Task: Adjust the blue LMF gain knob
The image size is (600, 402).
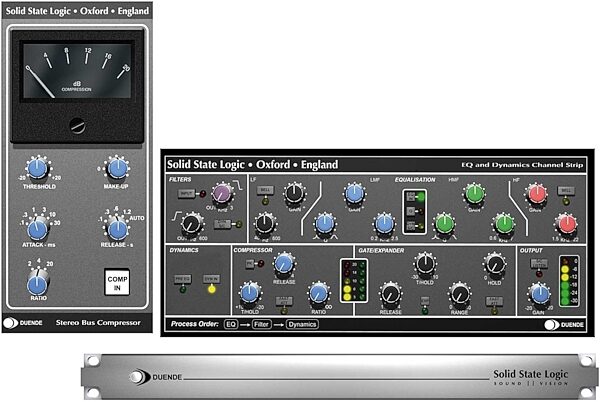Action: point(354,194)
